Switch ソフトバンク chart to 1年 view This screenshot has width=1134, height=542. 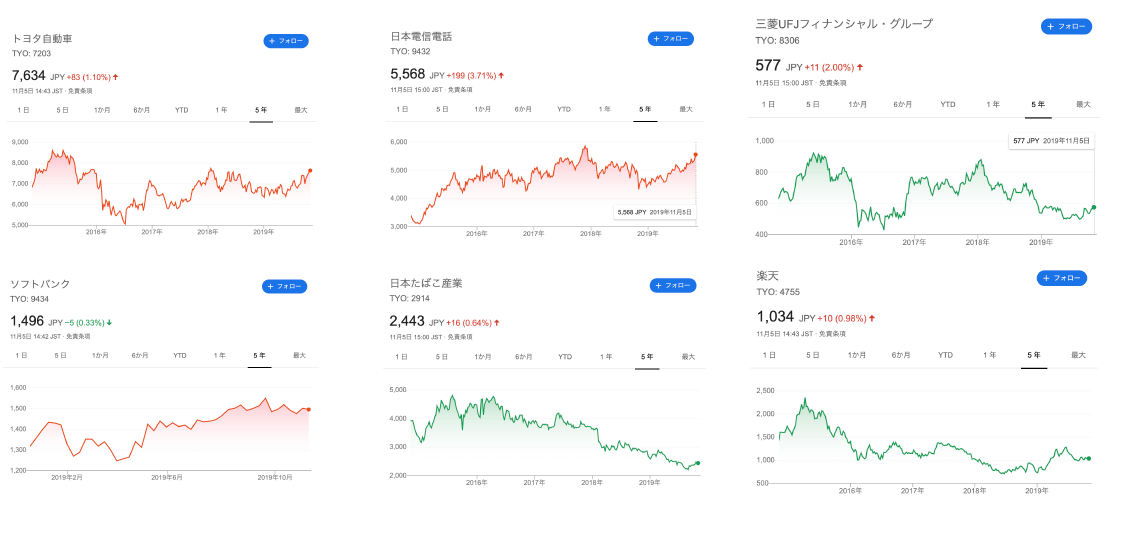point(220,355)
